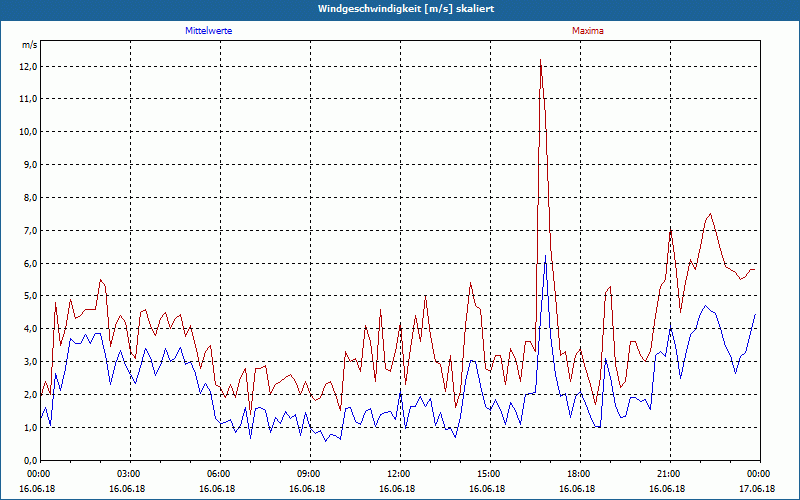
Task: Click the 12:00 time axis label
Action: (x=400, y=474)
